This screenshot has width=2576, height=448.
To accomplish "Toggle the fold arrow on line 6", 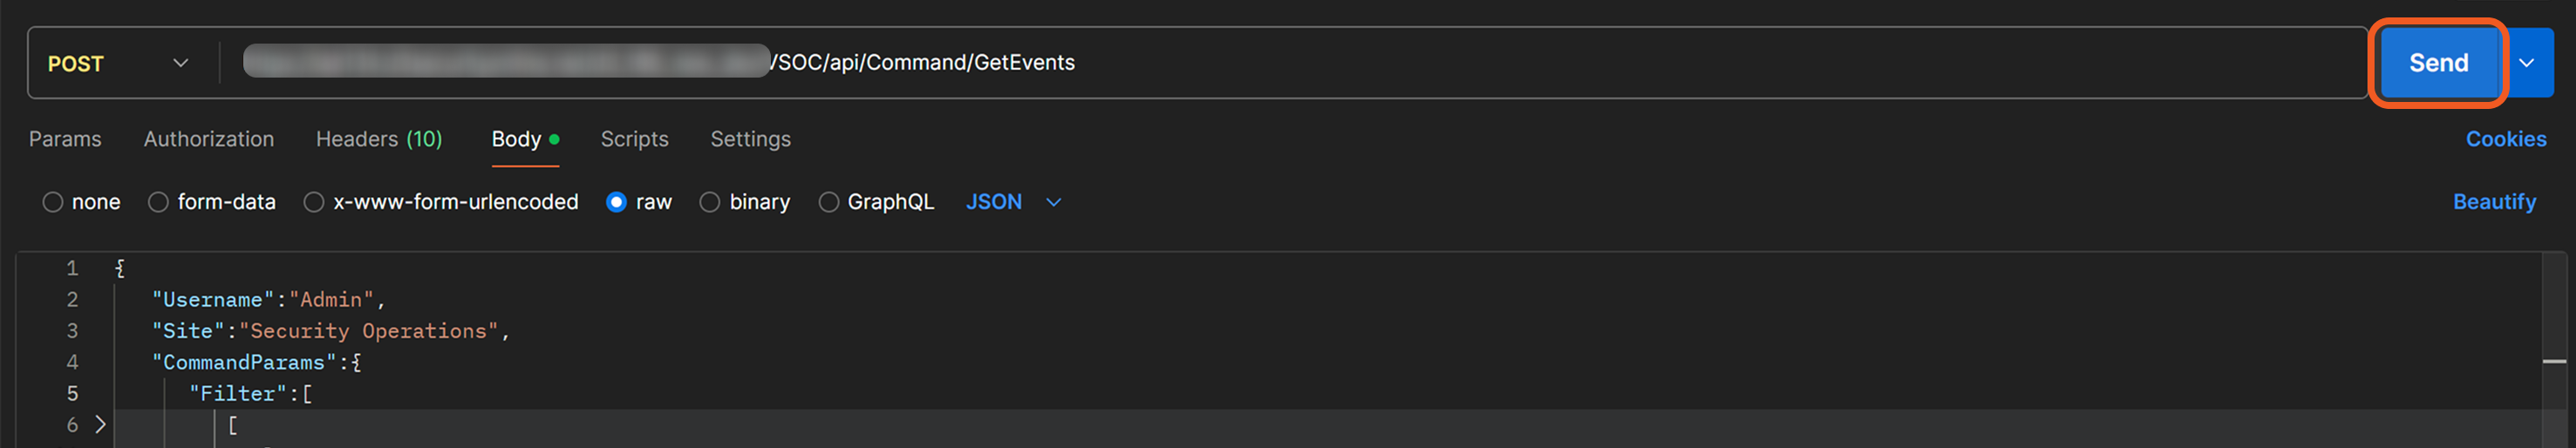I will click(100, 424).
